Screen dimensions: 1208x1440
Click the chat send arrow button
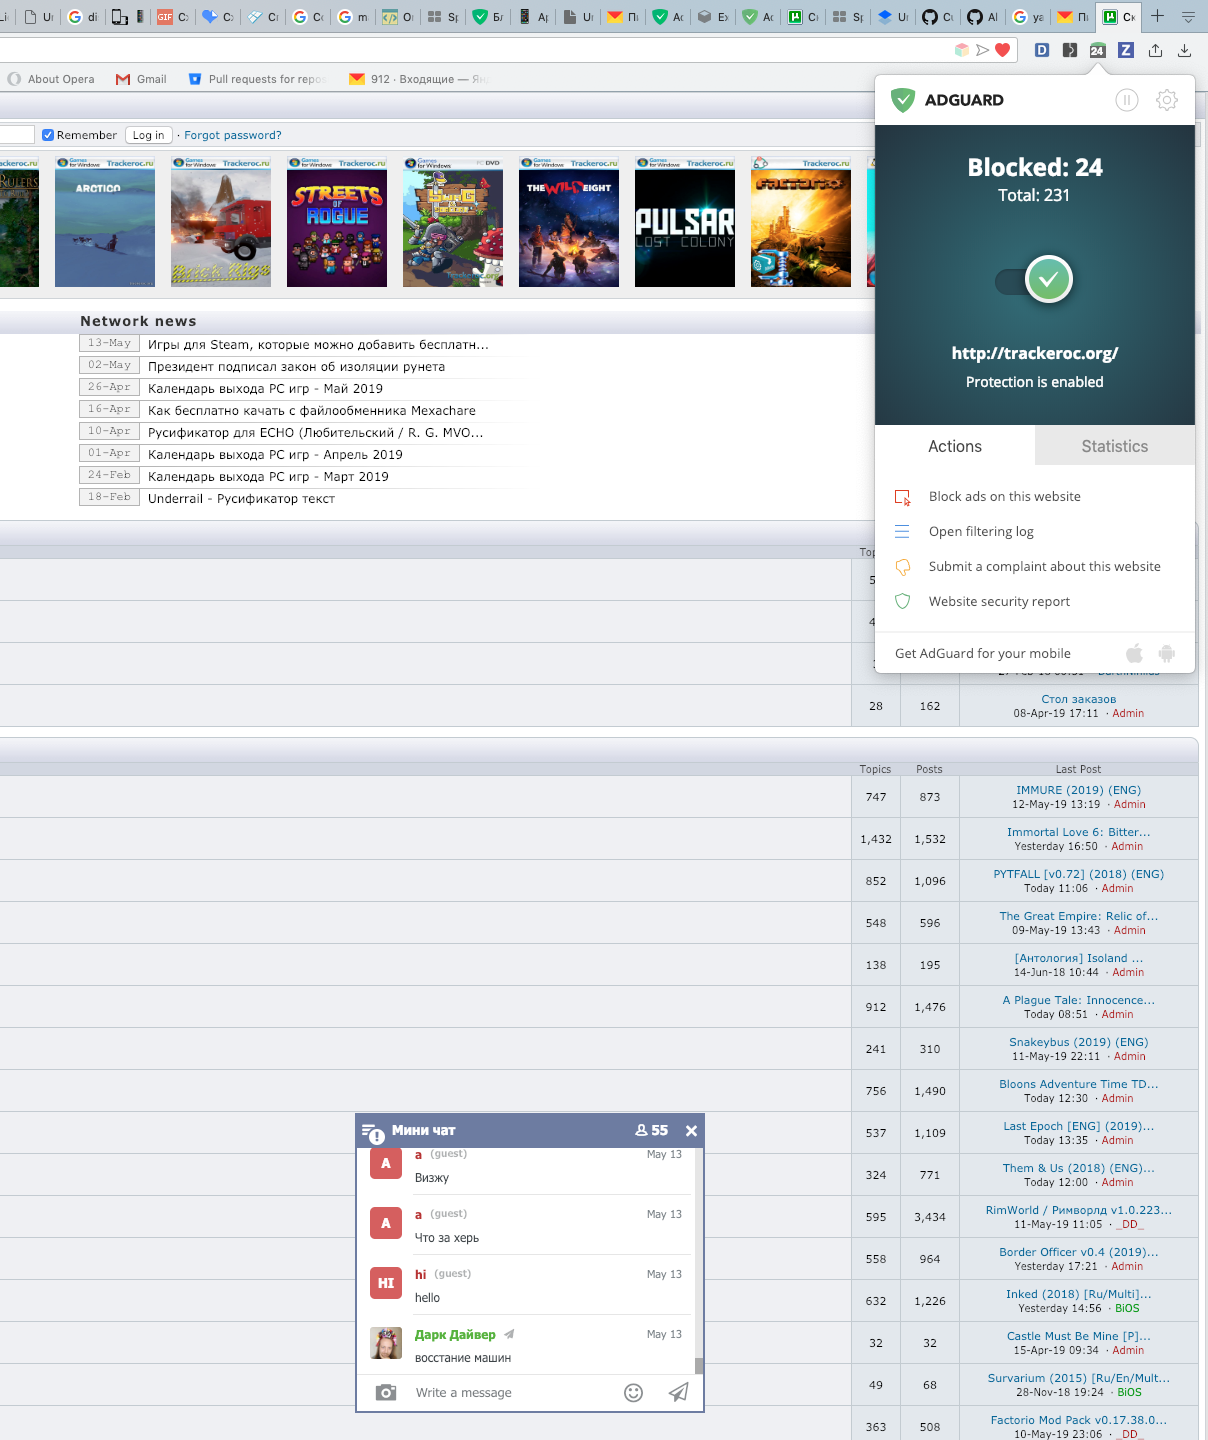click(679, 1392)
